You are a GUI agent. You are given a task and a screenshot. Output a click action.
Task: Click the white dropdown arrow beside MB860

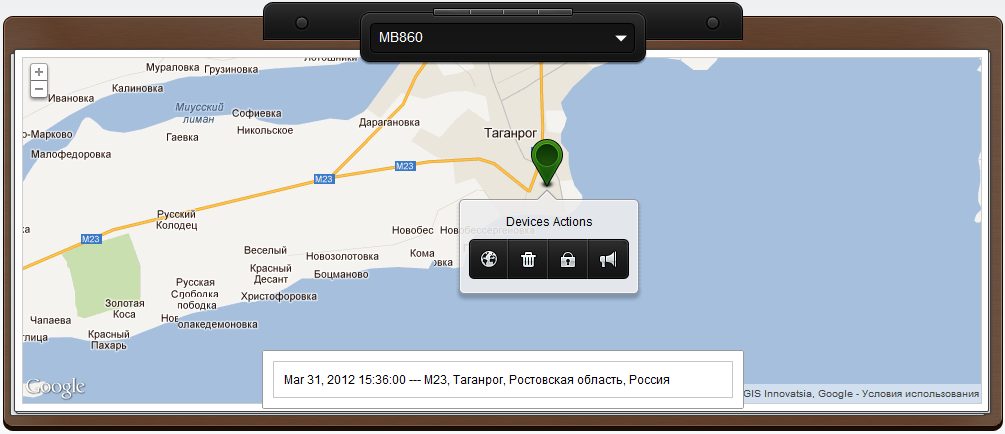click(x=620, y=38)
